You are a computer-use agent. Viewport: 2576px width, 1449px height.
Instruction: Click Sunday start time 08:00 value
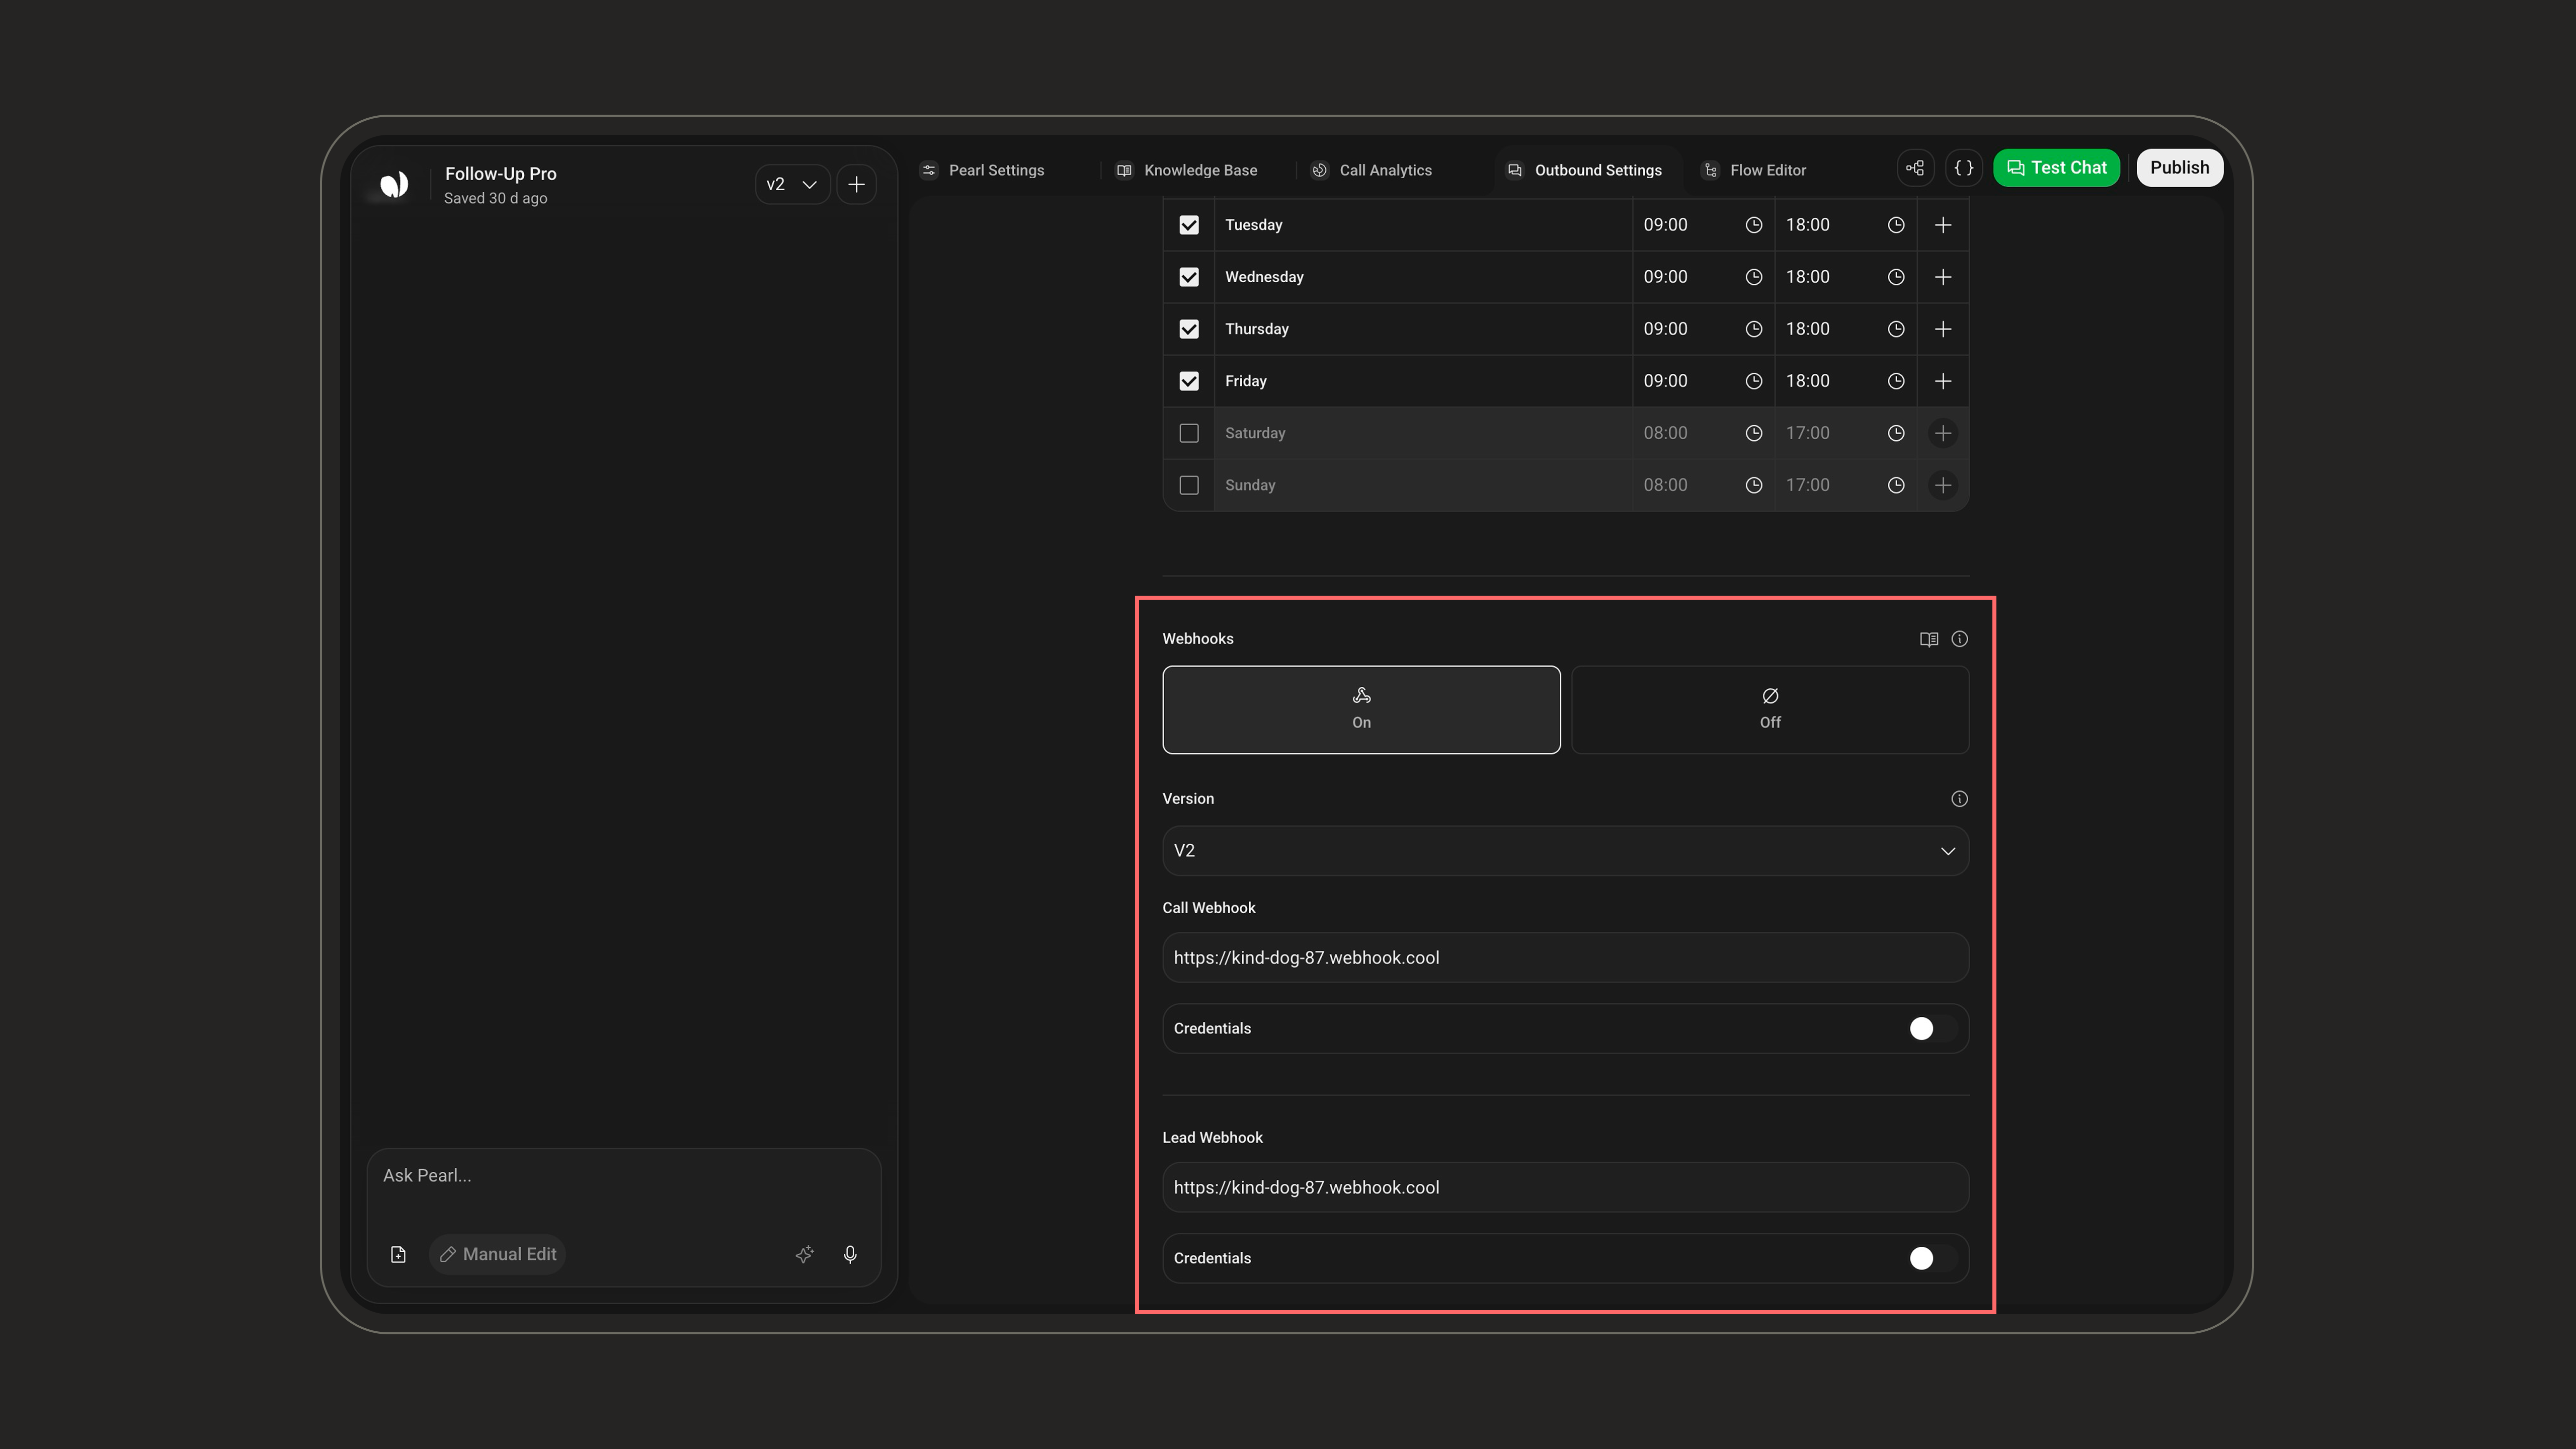tap(1665, 485)
